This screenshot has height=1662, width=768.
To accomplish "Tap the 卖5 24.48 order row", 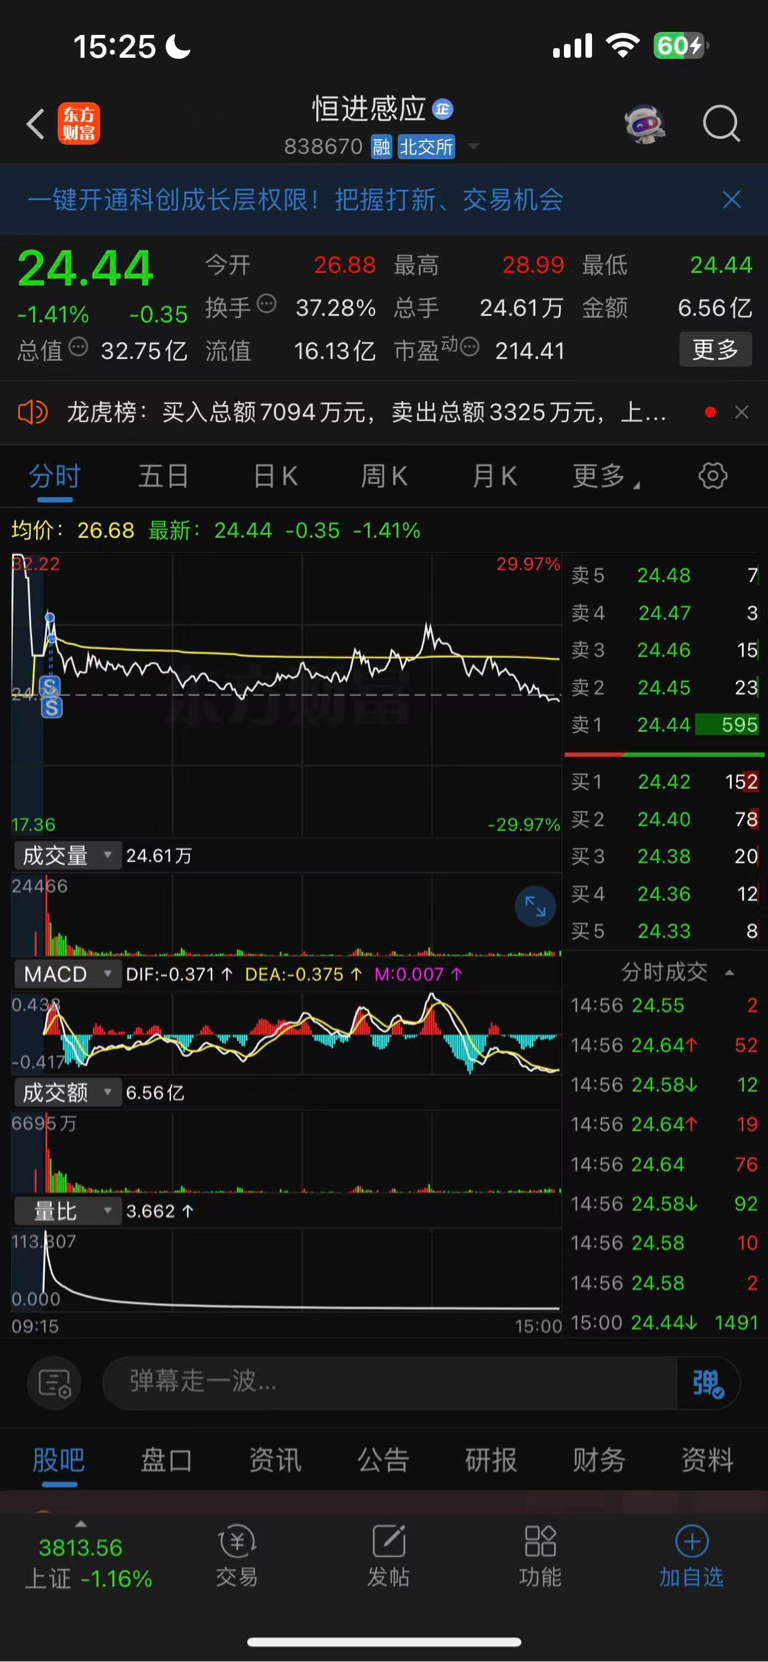I will point(664,575).
